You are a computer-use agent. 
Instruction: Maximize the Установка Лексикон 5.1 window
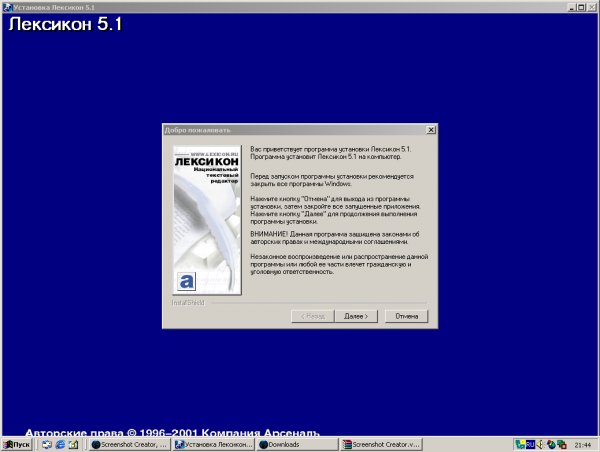[581, 6]
